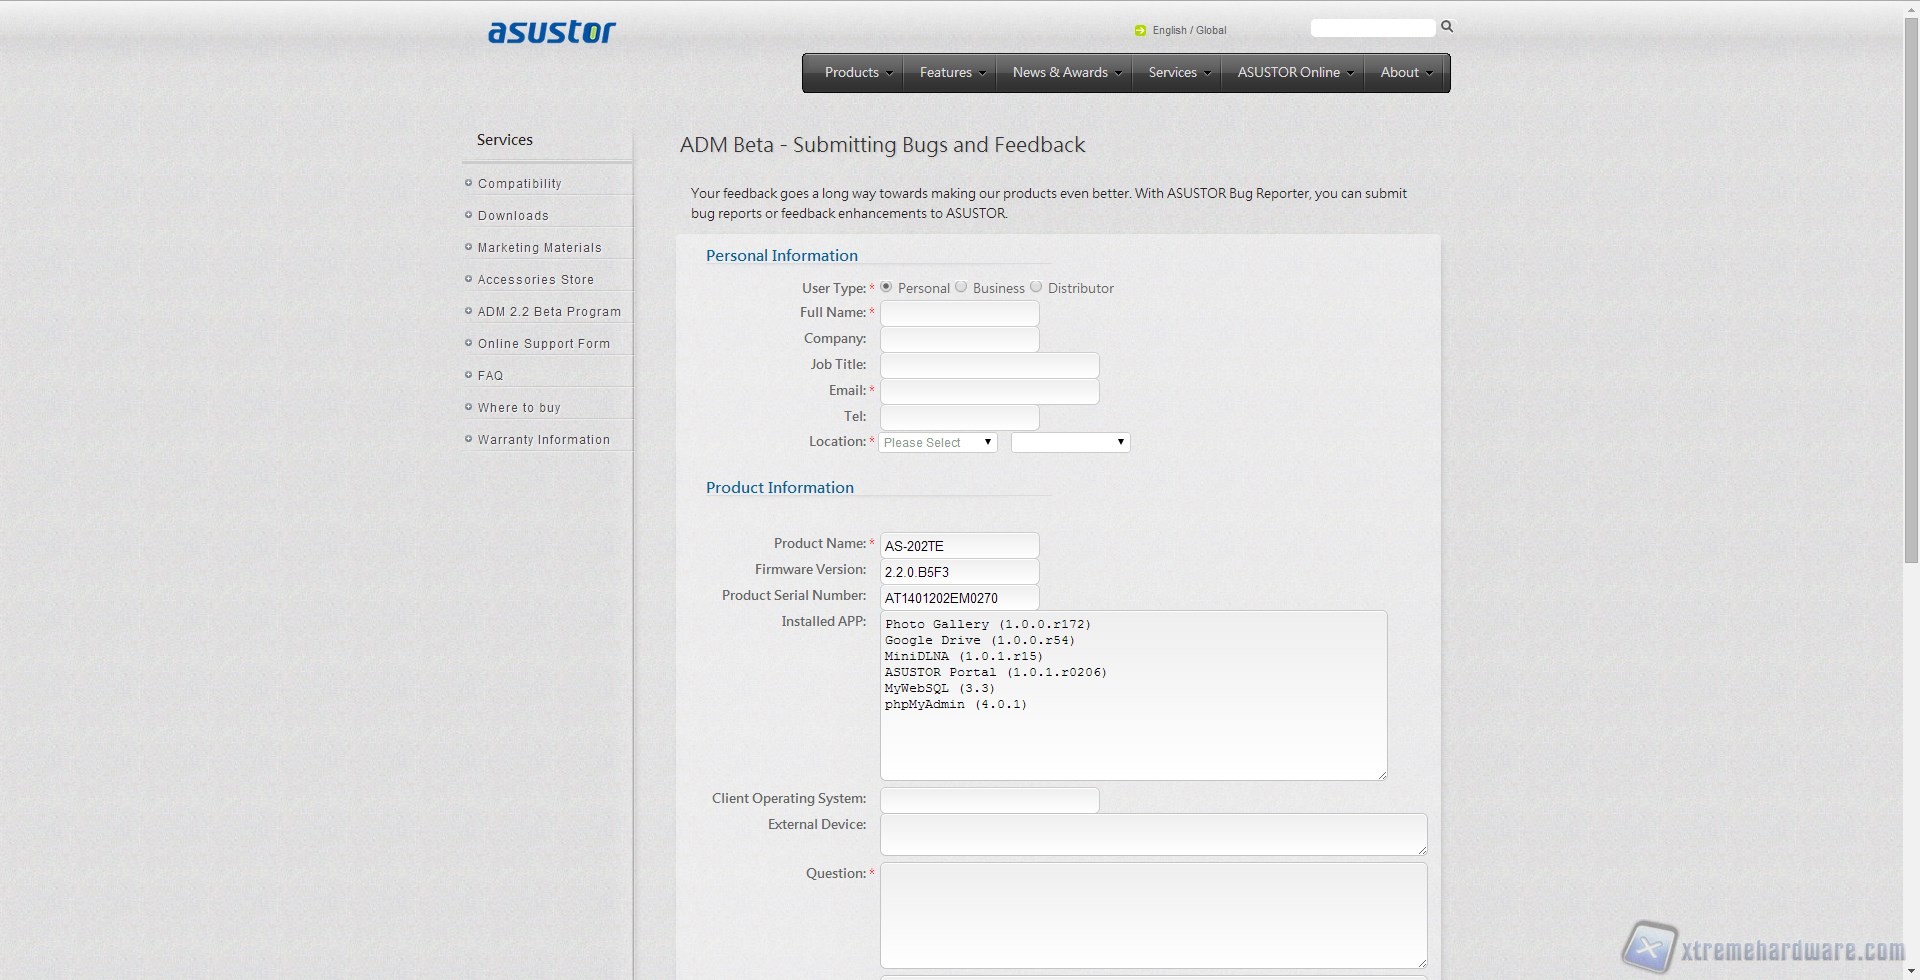Focus the Question text area
The width and height of the screenshot is (1920, 980).
pyautogui.click(x=1153, y=914)
